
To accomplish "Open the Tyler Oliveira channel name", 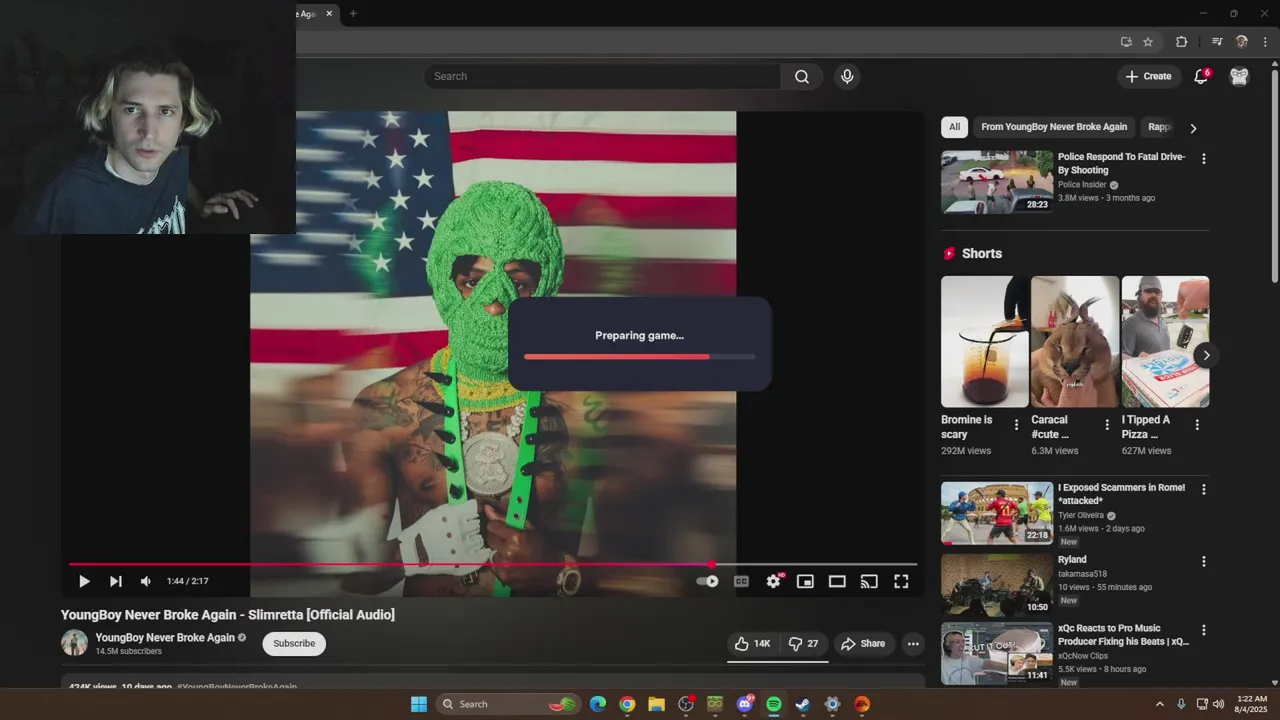I will (x=1081, y=516).
